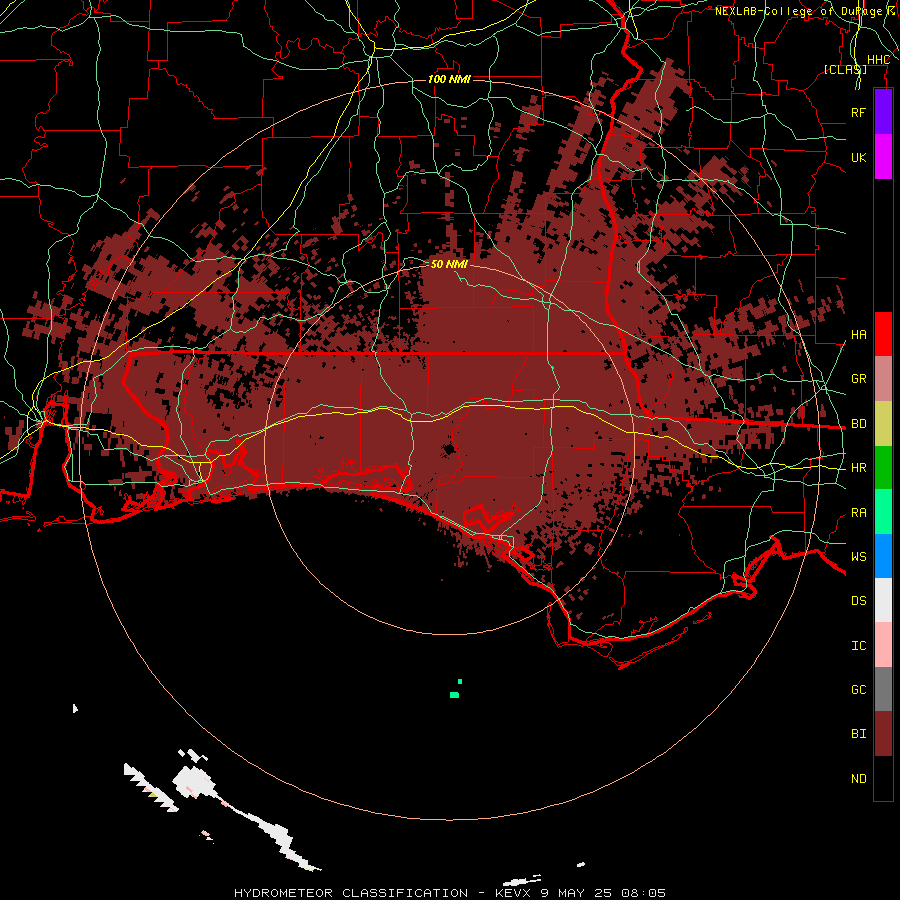Click the dusty pink GR legend swatch
The height and width of the screenshot is (900, 900).
pos(883,379)
